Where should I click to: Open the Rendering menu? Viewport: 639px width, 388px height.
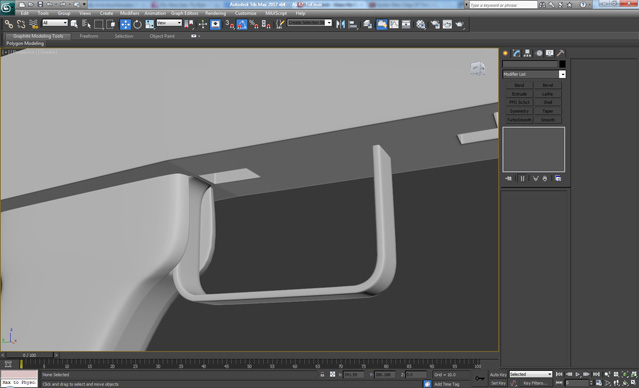(216, 13)
